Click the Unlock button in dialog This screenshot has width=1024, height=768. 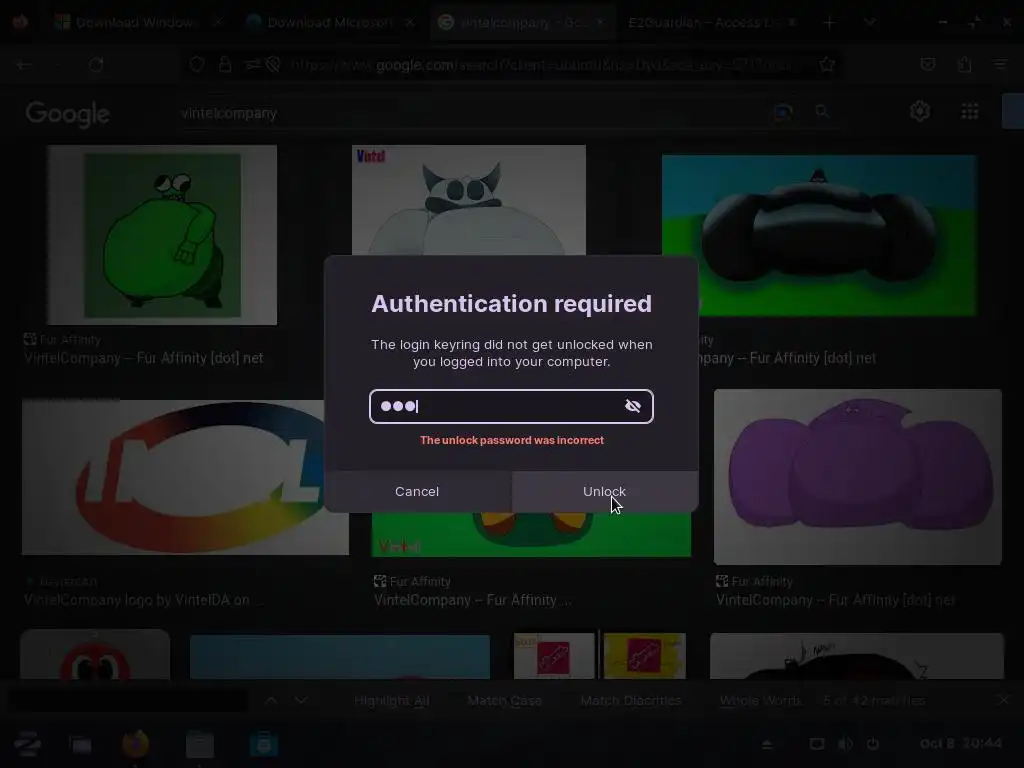(x=605, y=491)
